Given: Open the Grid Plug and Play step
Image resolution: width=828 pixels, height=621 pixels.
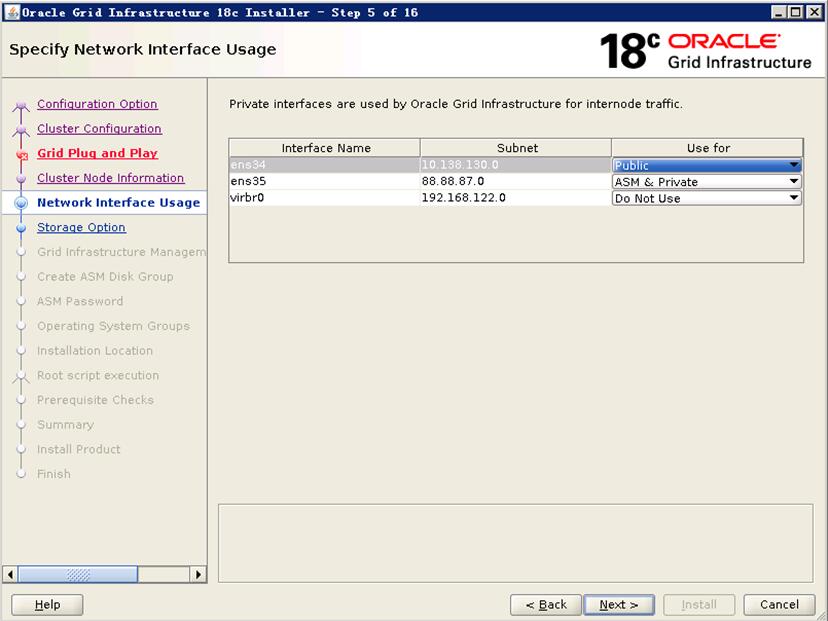Looking at the screenshot, I should 97,153.
